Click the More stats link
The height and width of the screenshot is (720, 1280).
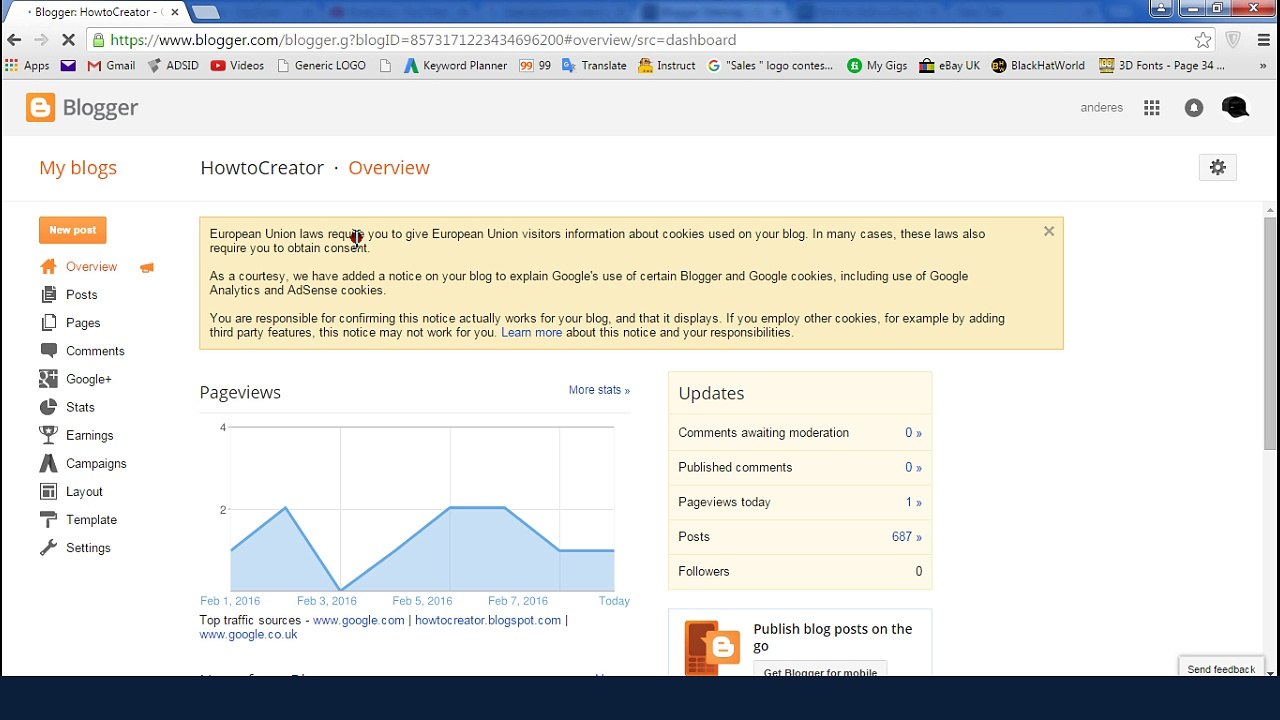click(x=599, y=390)
